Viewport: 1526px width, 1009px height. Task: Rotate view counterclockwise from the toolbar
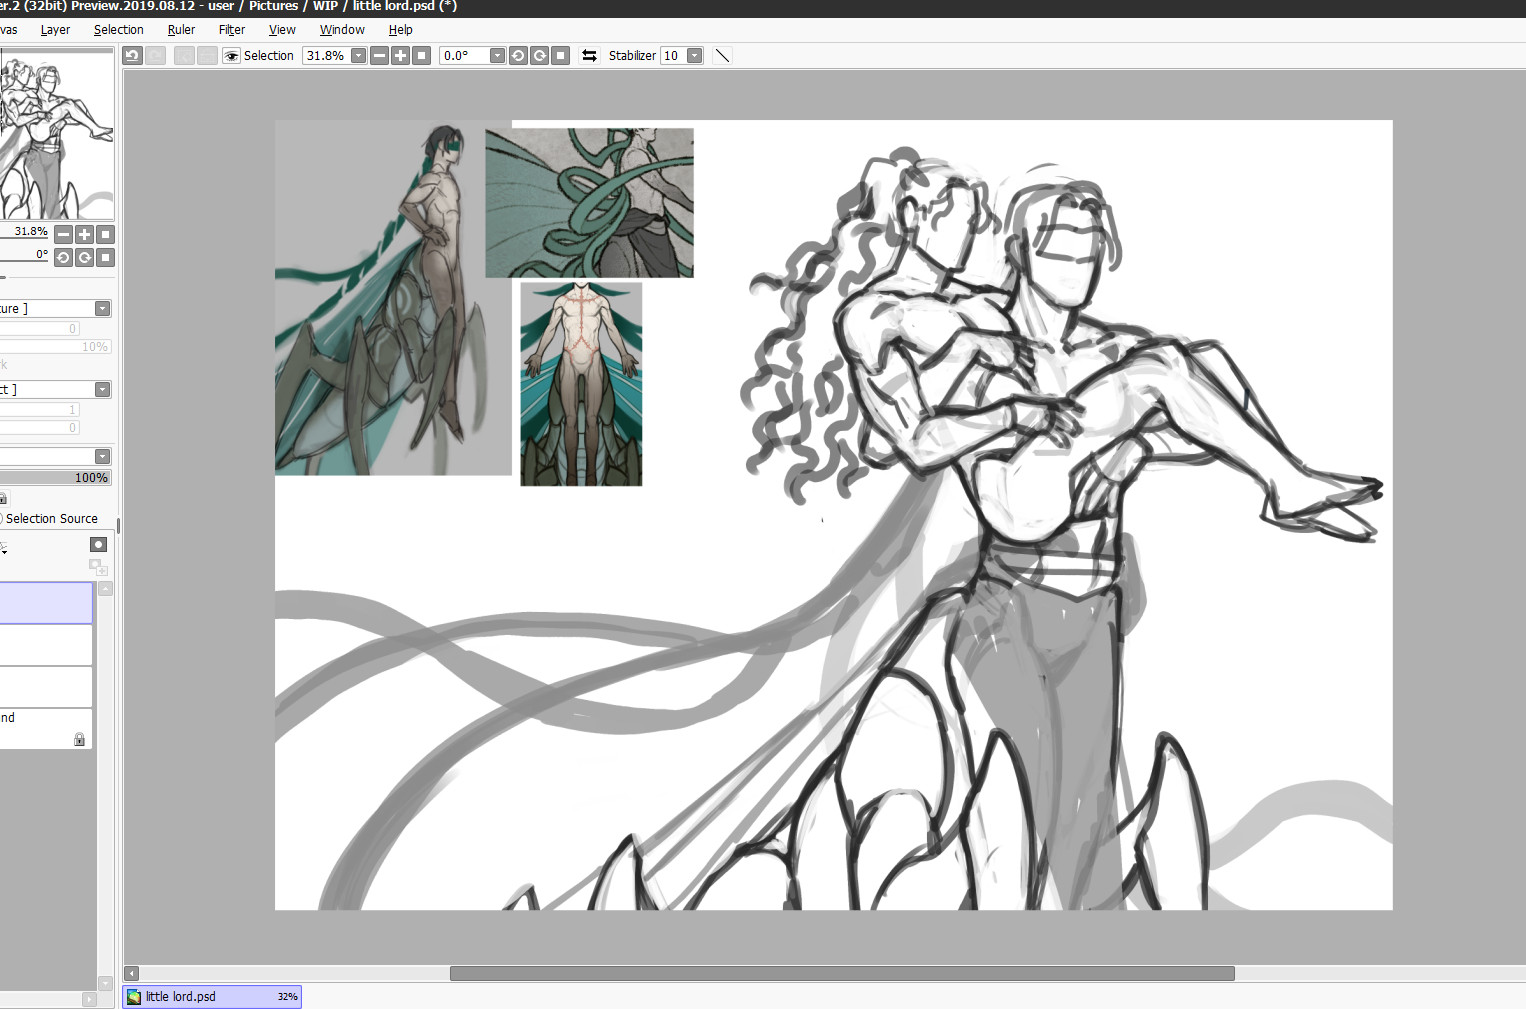pyautogui.click(x=518, y=56)
